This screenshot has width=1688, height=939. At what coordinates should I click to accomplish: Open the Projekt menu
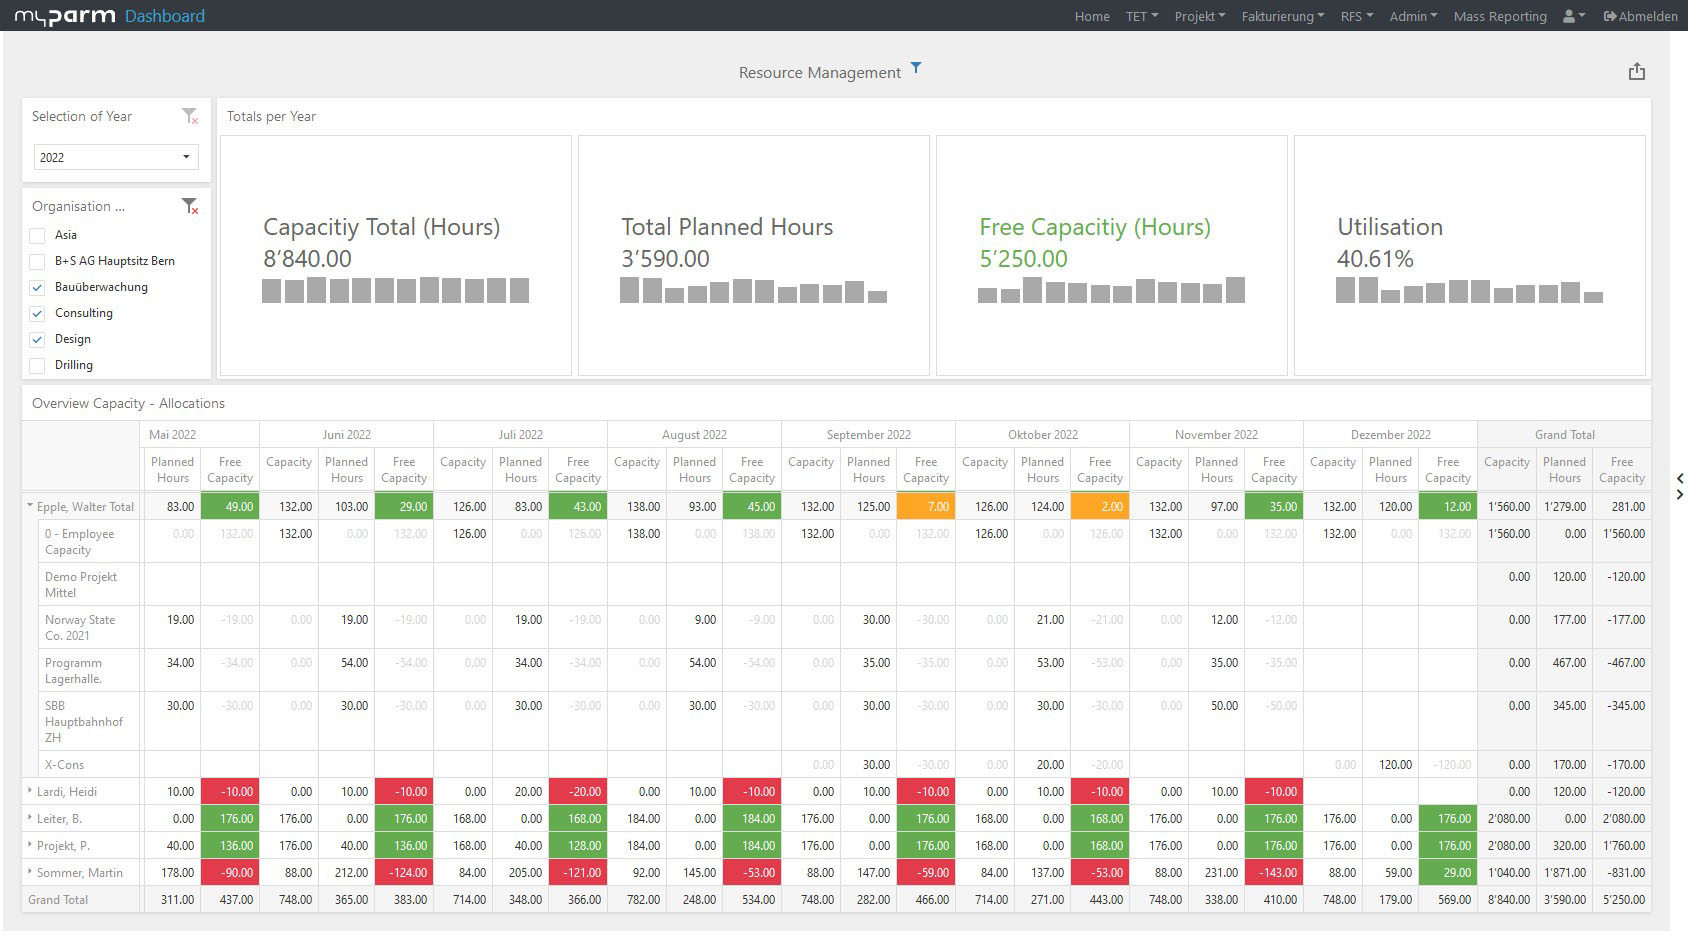click(1199, 16)
